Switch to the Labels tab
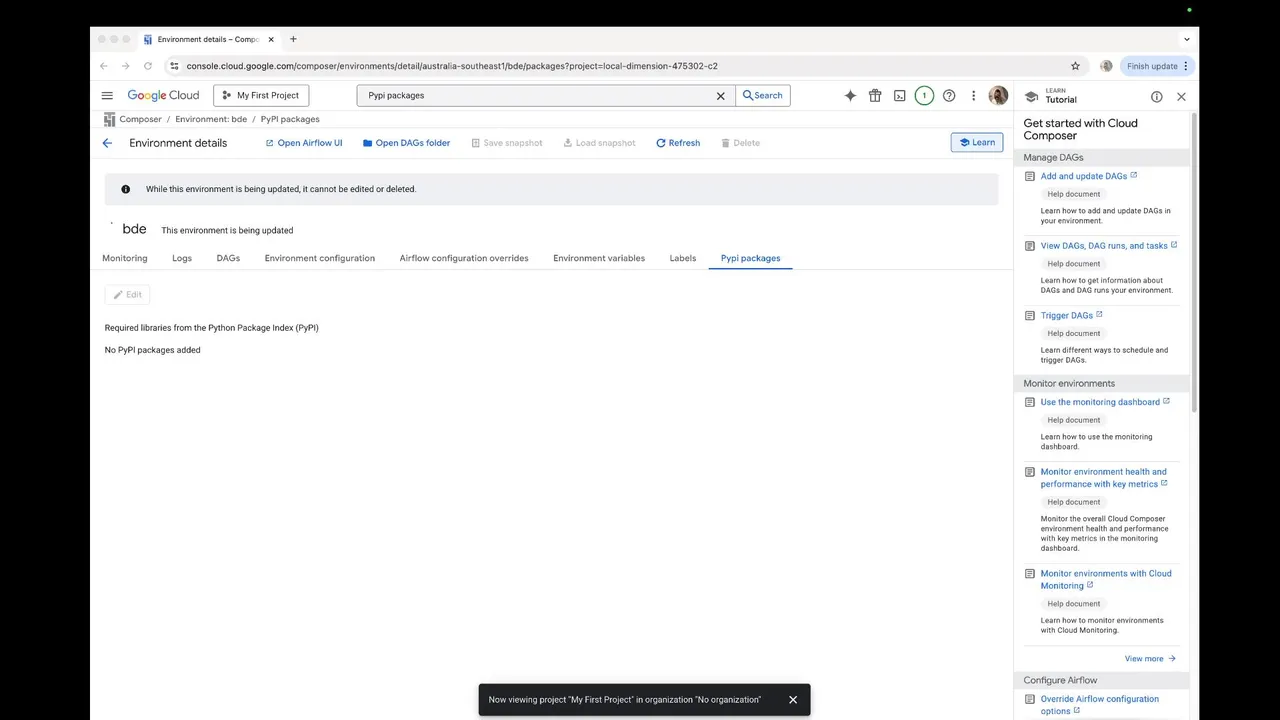Viewport: 1280px width, 720px height. coord(683,258)
